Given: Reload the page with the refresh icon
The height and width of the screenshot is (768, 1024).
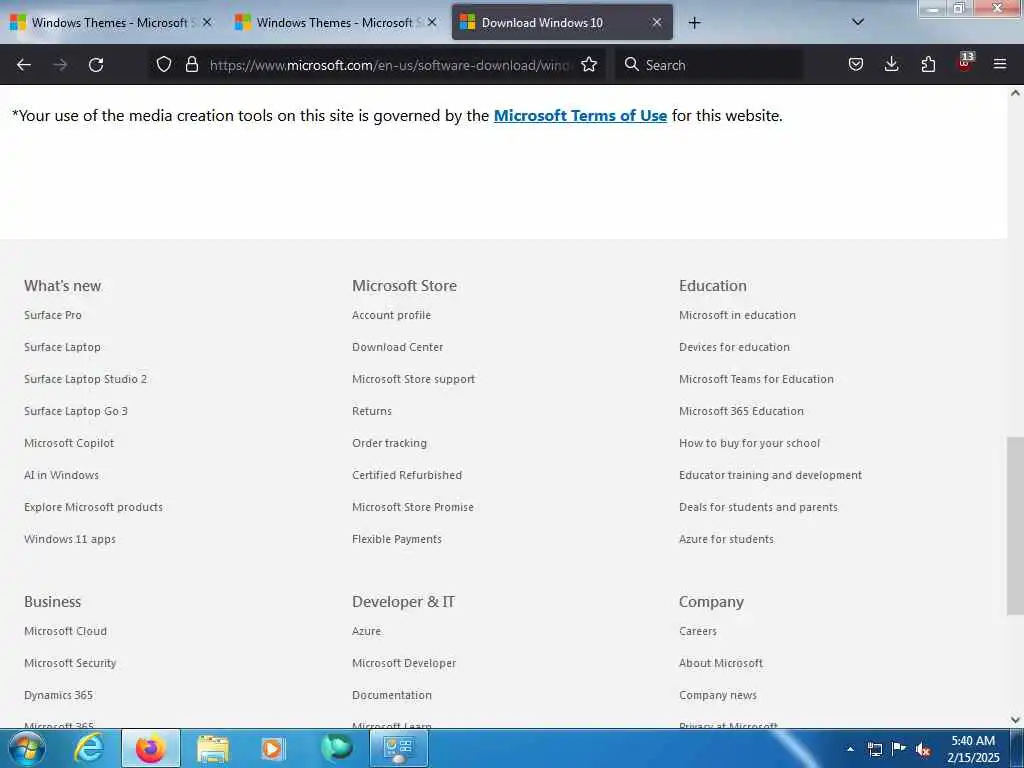Looking at the screenshot, I should point(96,65).
